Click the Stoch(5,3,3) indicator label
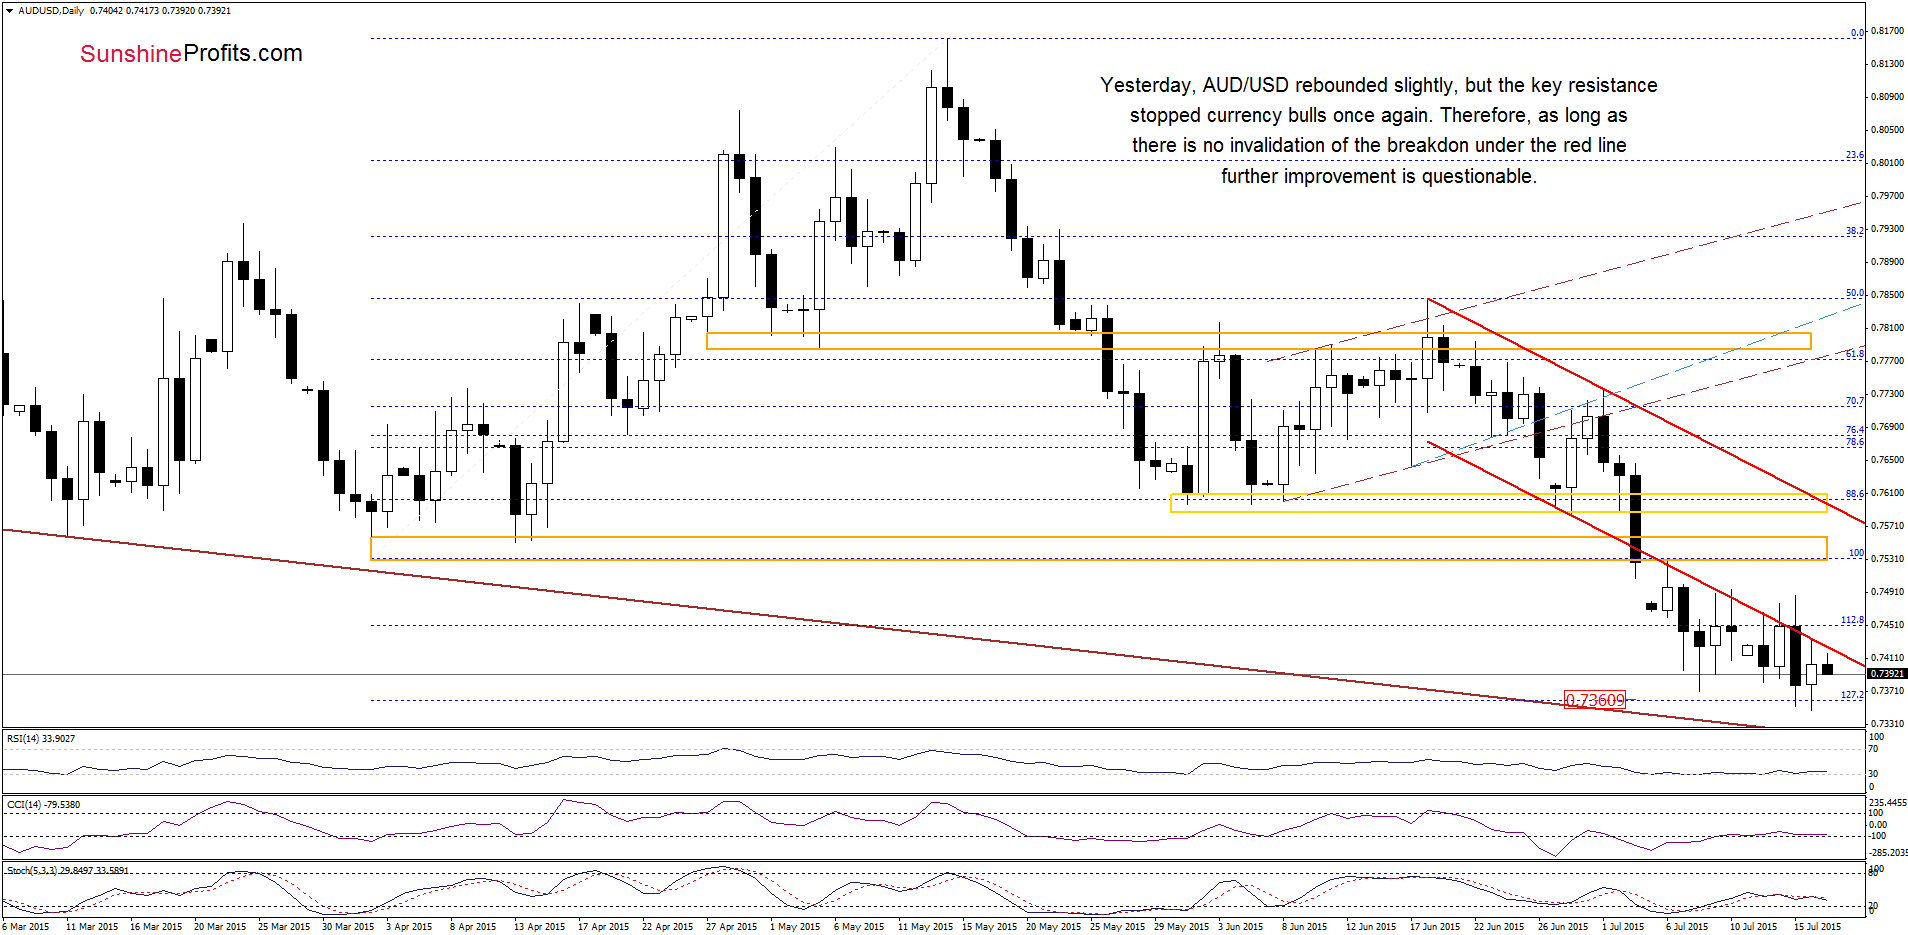Viewport: 1908px width, 935px height. coord(68,871)
